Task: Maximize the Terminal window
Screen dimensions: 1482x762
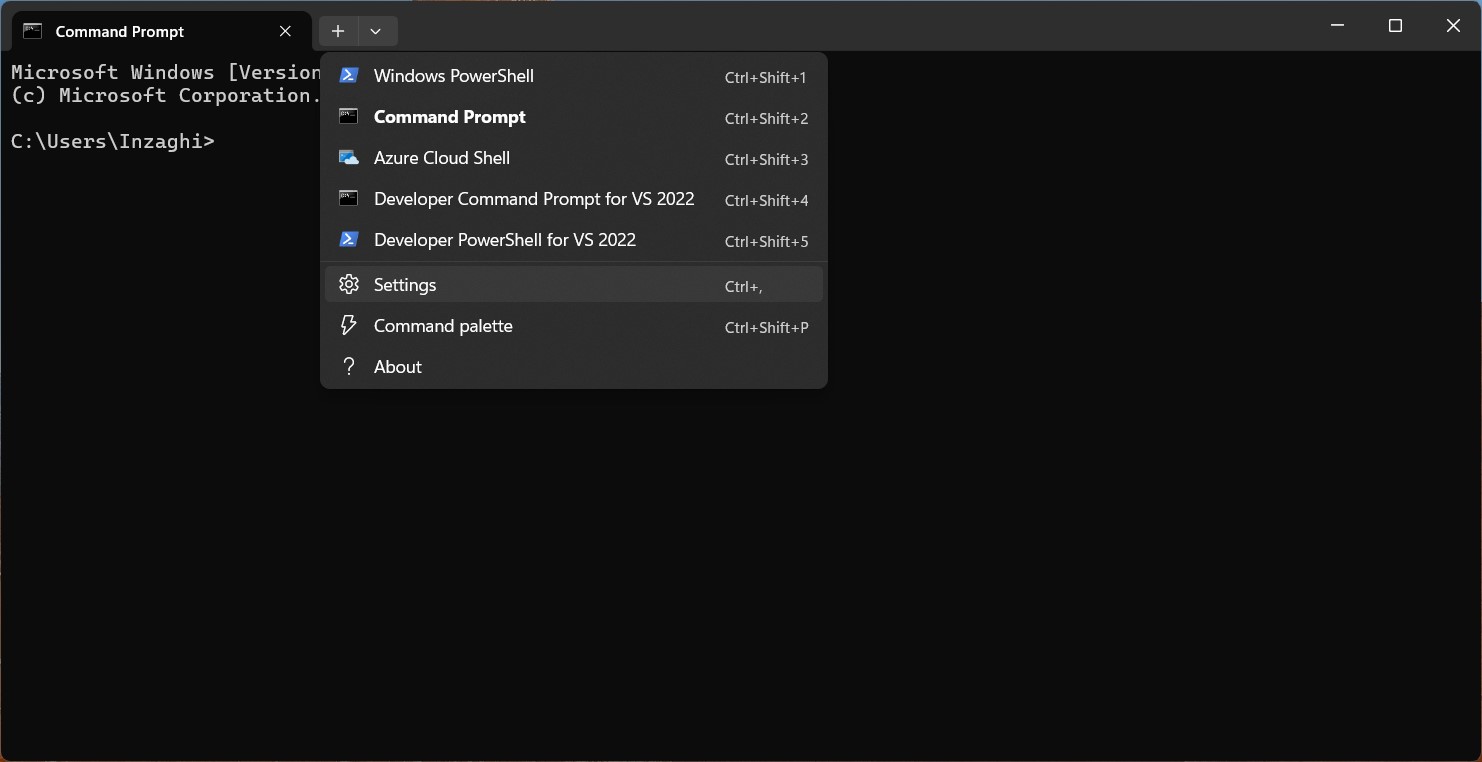Action: pos(1396,26)
